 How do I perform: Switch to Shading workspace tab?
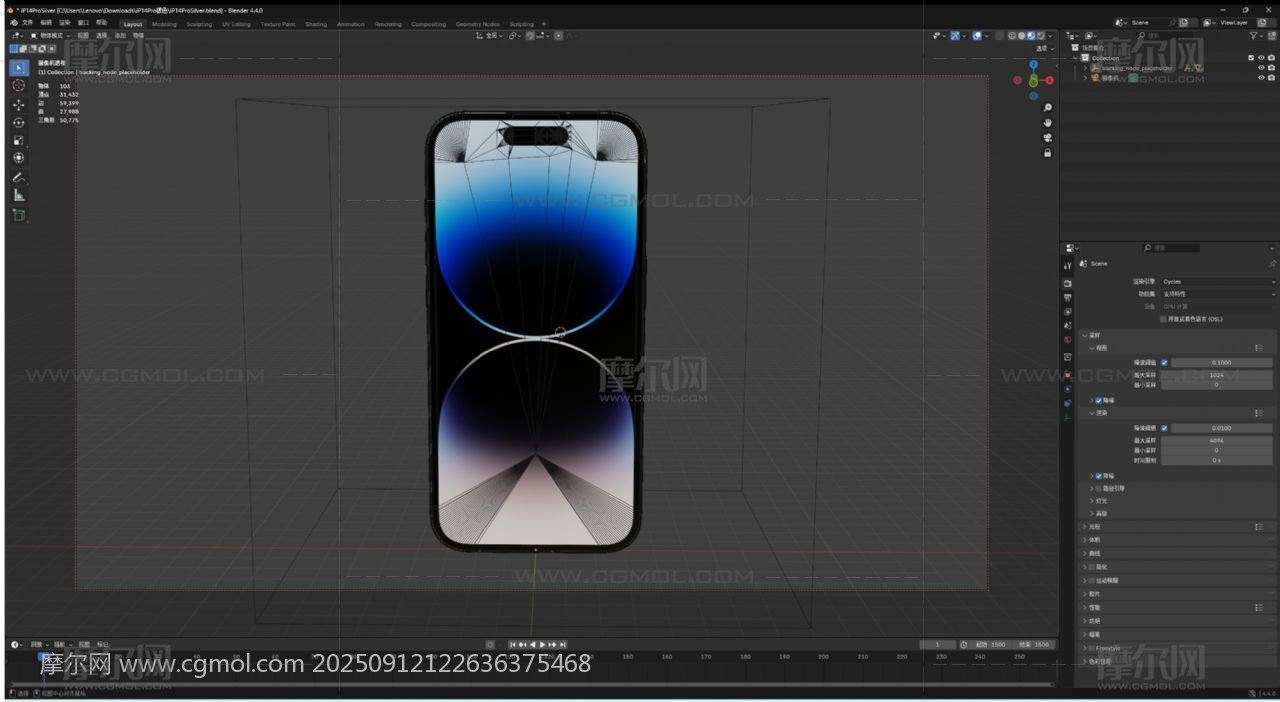pos(316,24)
